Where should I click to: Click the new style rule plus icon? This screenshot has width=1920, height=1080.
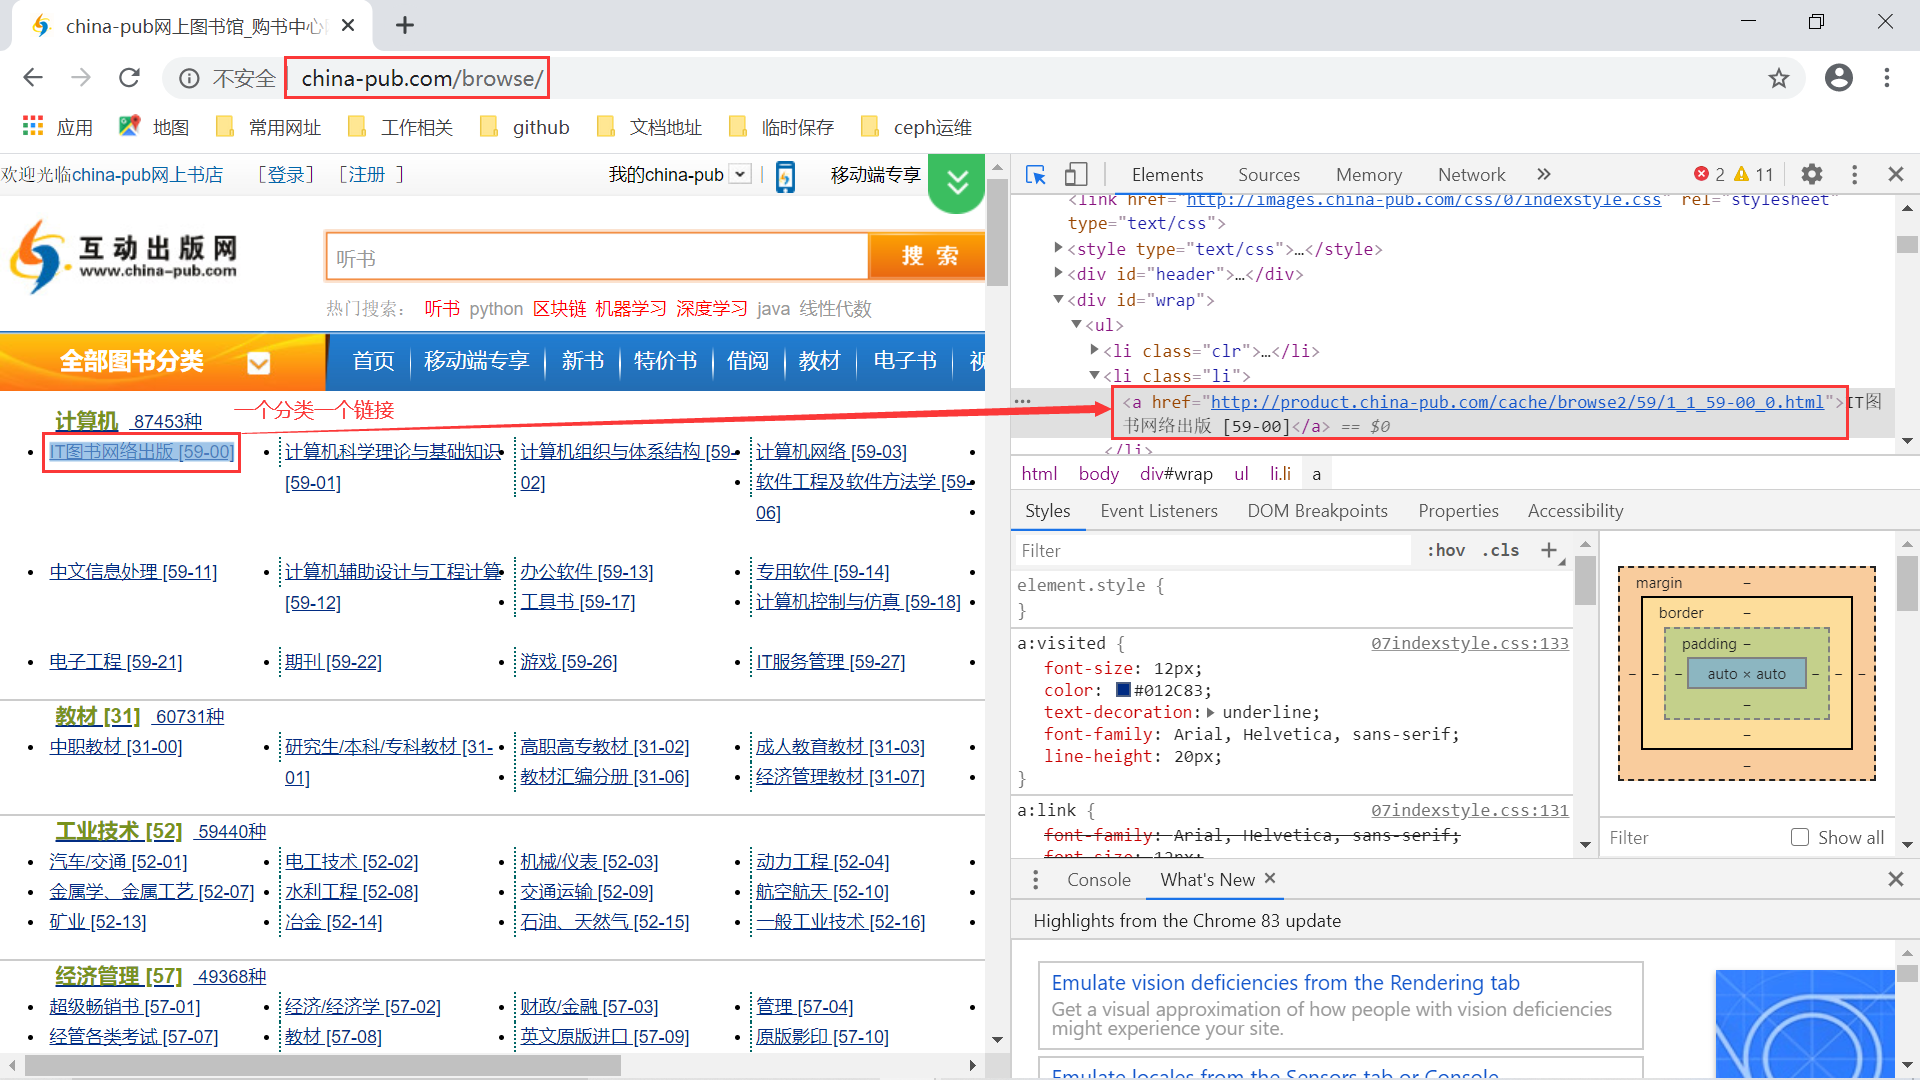[x=1549, y=550]
